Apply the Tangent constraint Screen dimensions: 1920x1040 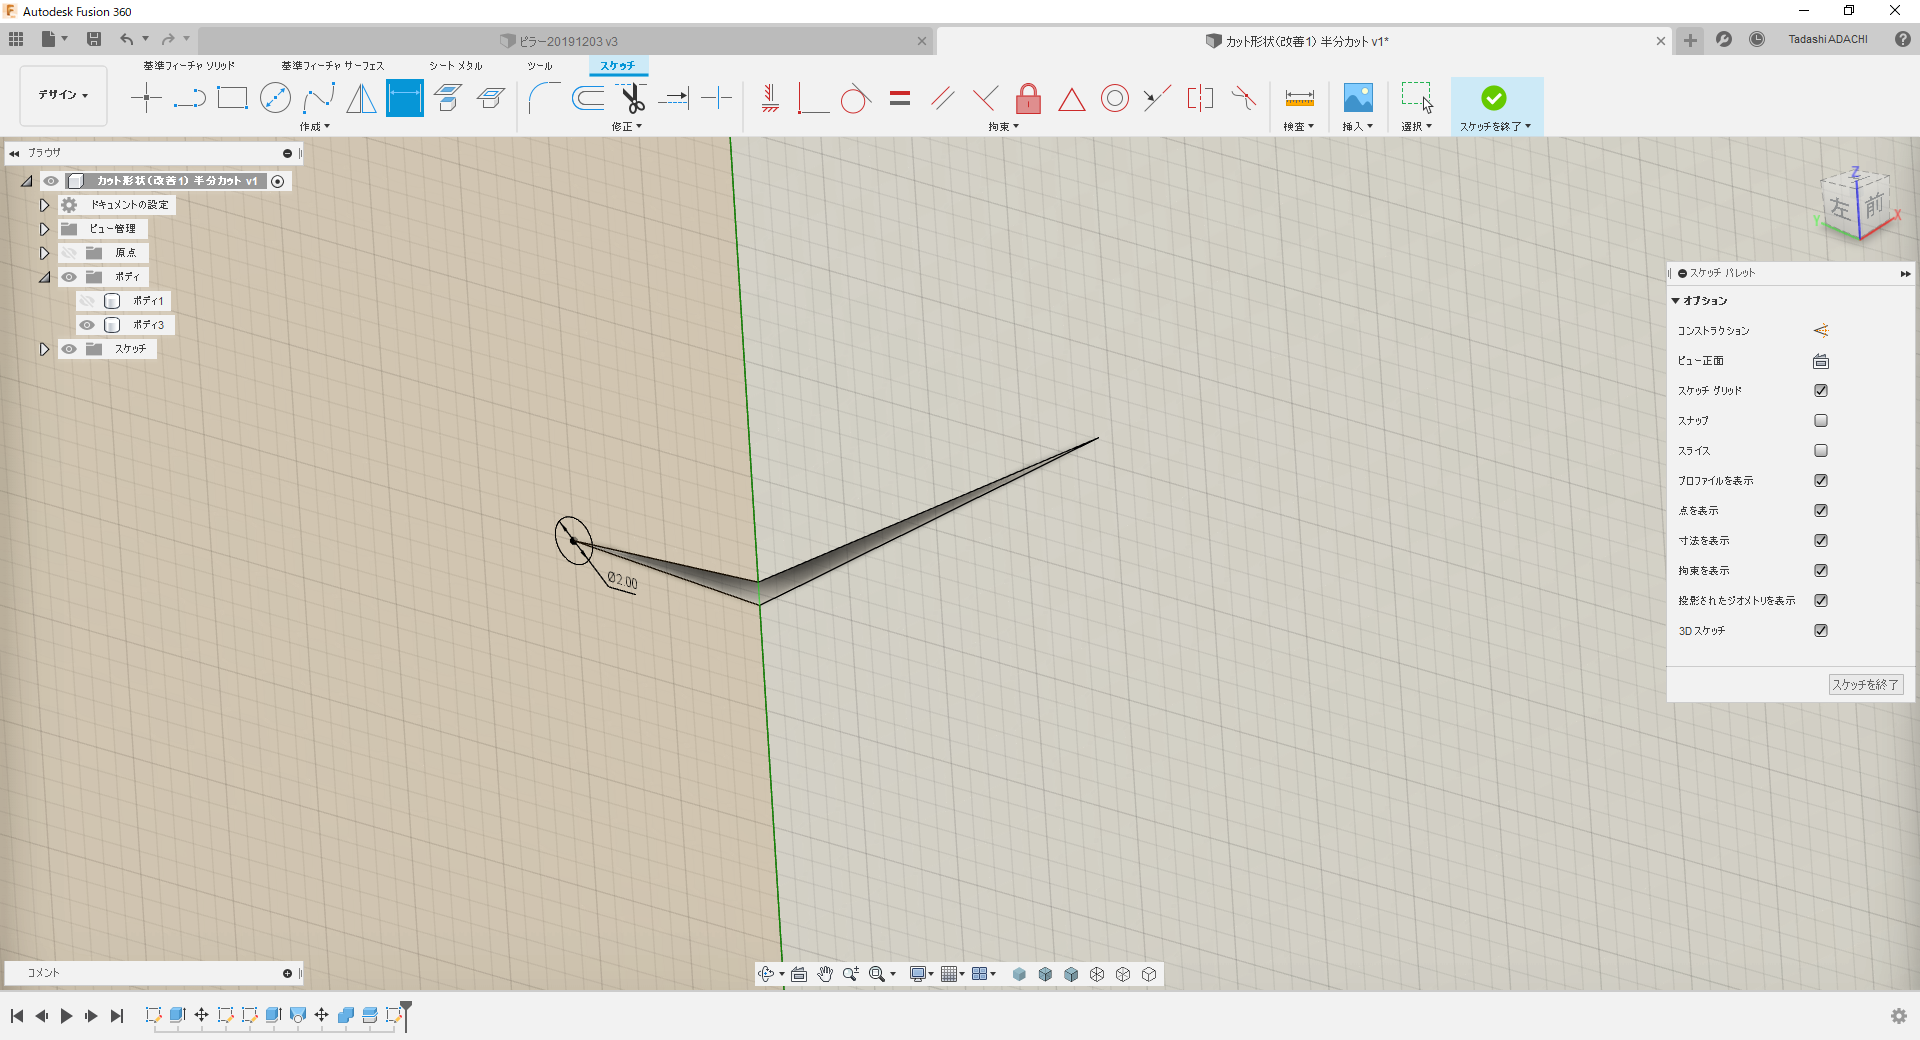coord(855,98)
